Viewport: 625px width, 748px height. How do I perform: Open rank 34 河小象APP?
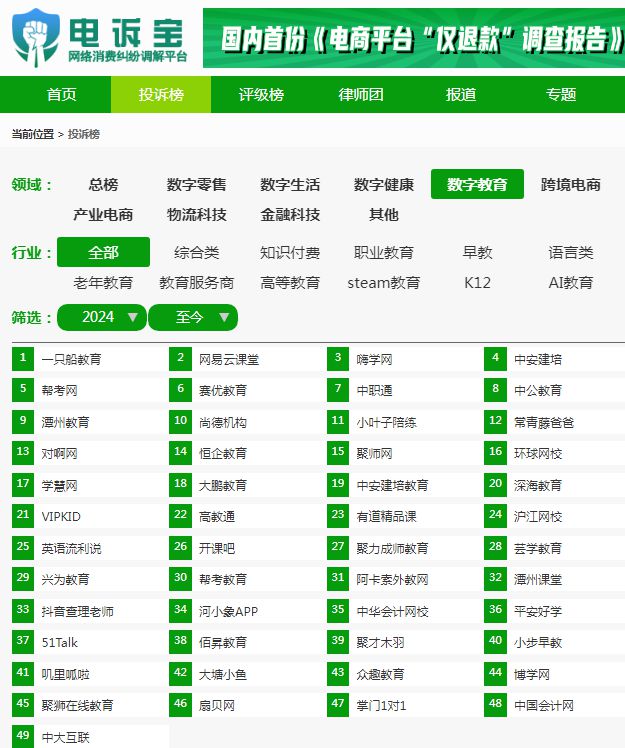(x=228, y=611)
